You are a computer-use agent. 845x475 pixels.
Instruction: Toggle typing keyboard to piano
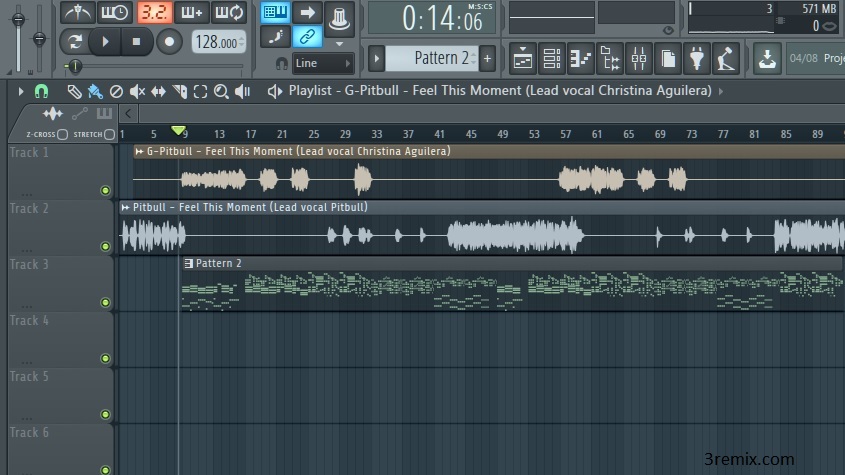275,12
